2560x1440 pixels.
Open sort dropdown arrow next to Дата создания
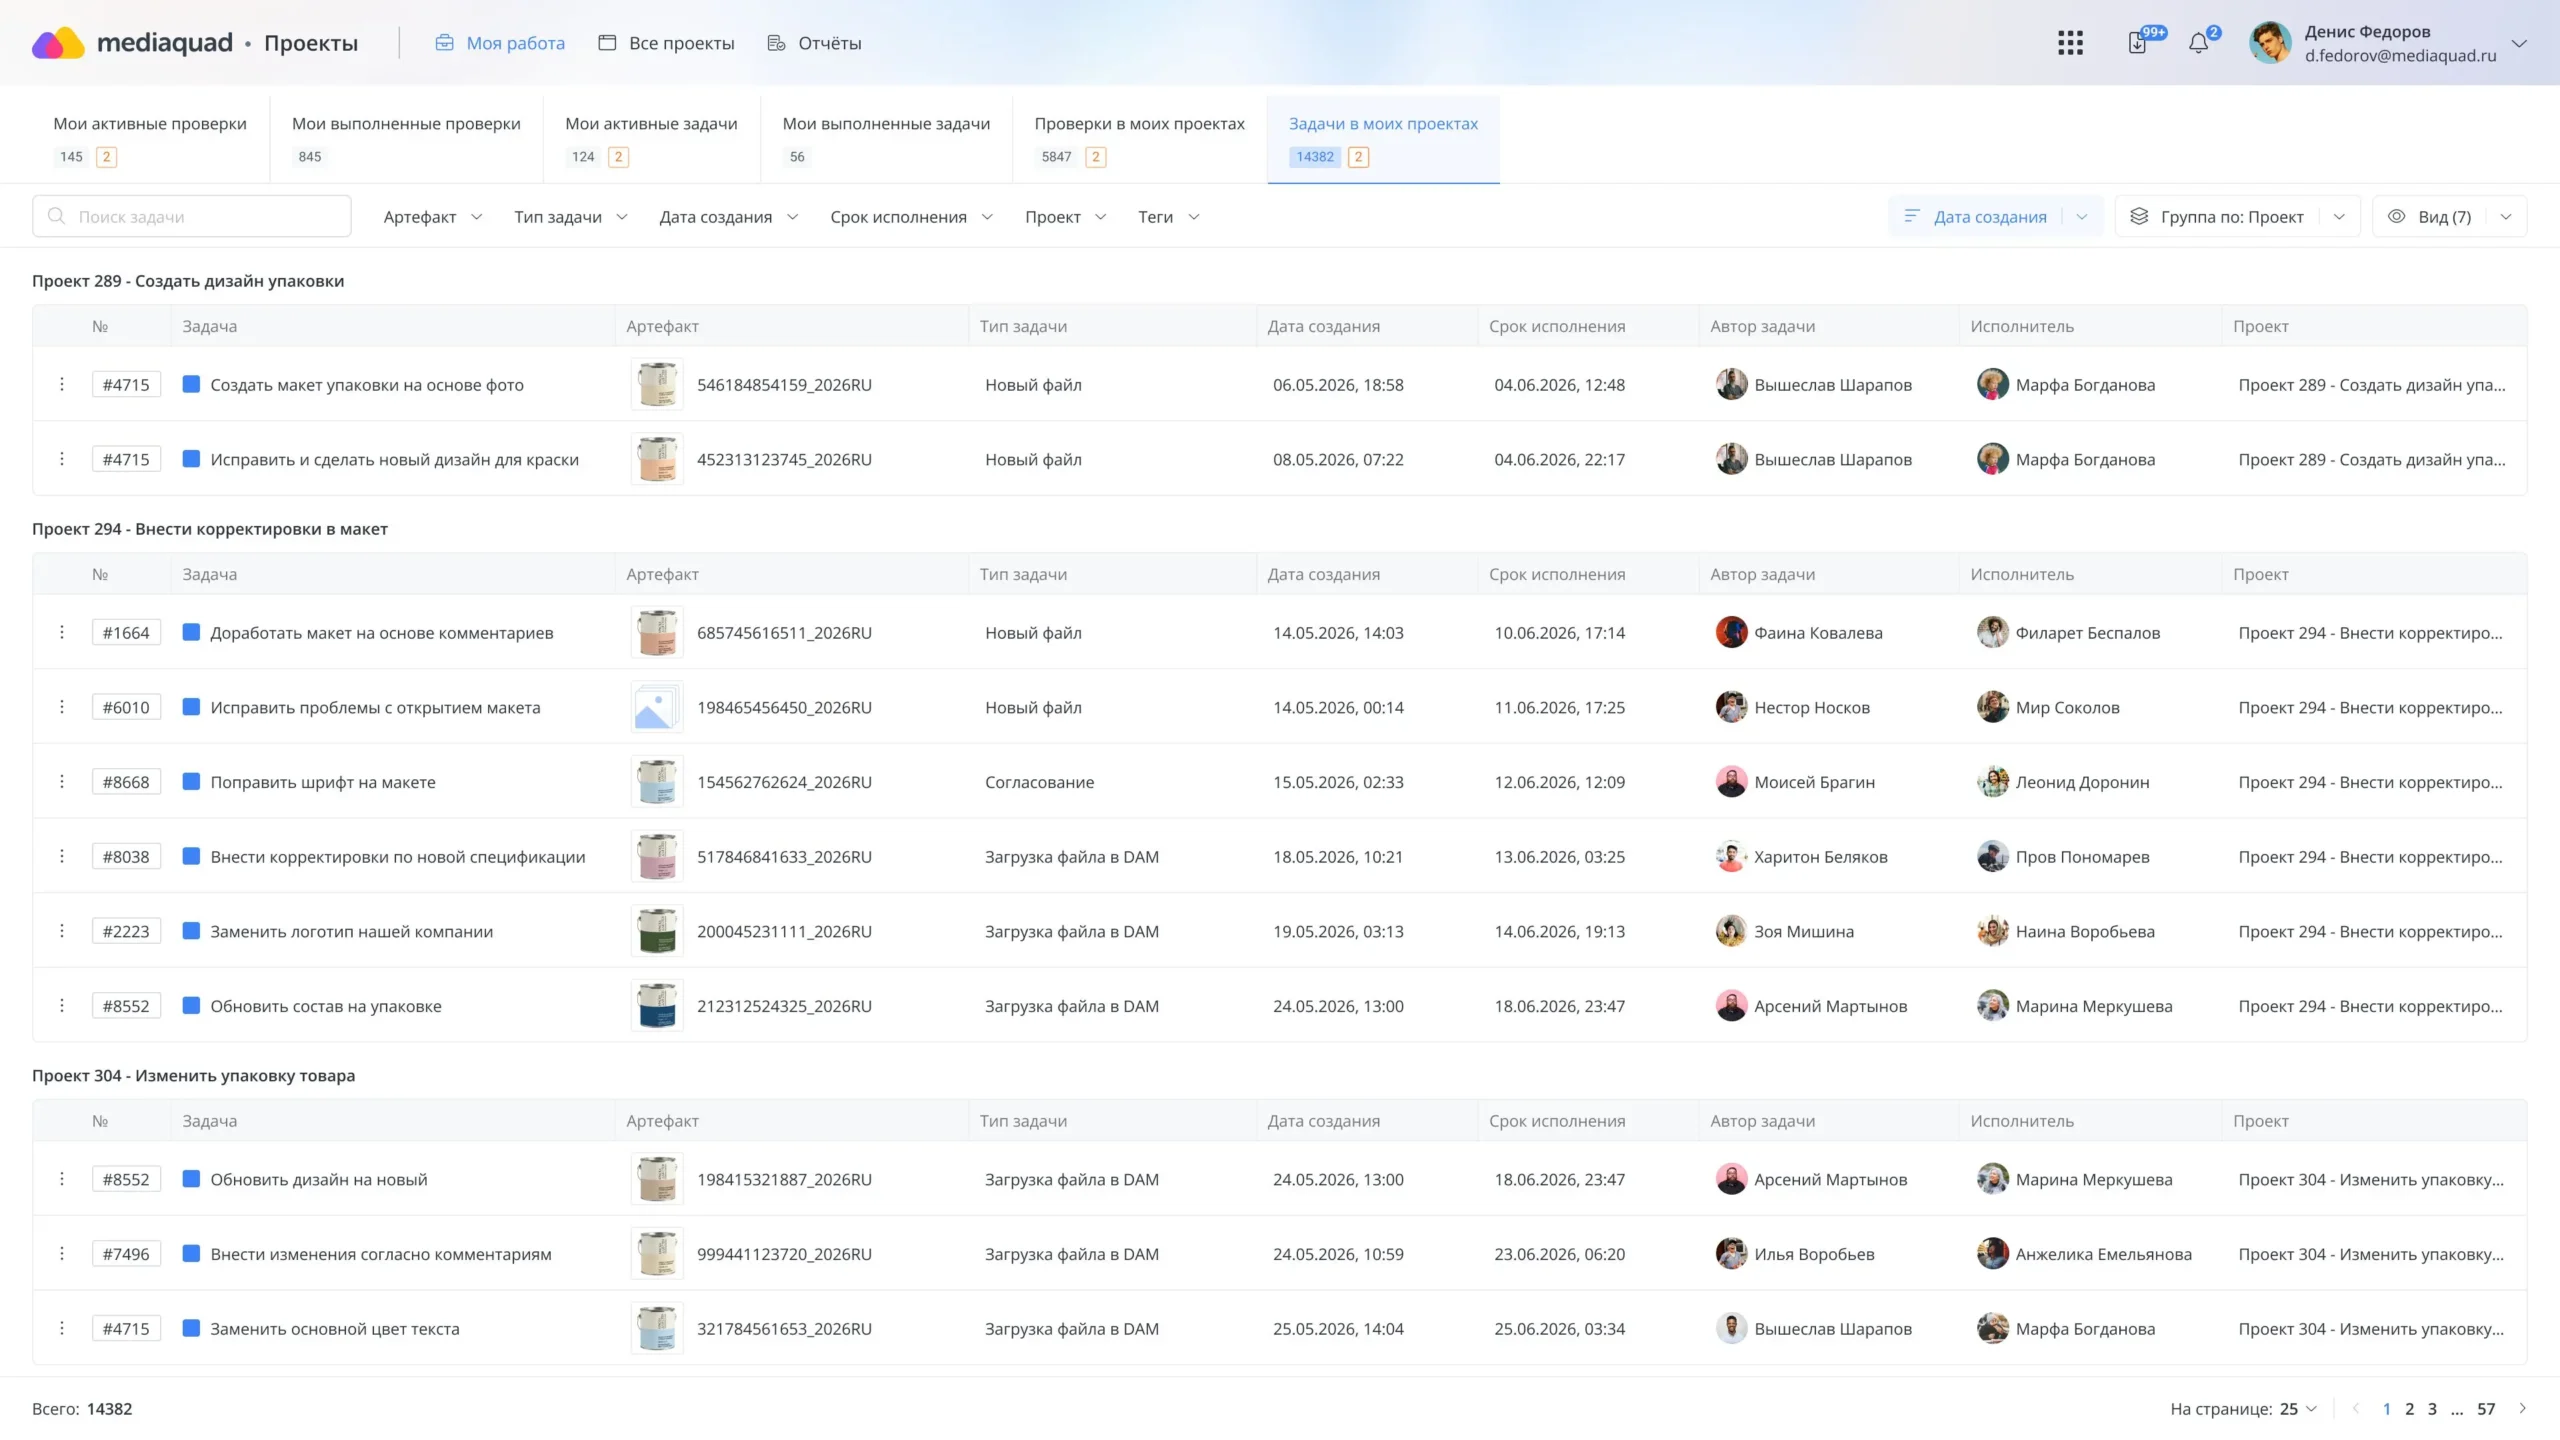pos(2082,216)
